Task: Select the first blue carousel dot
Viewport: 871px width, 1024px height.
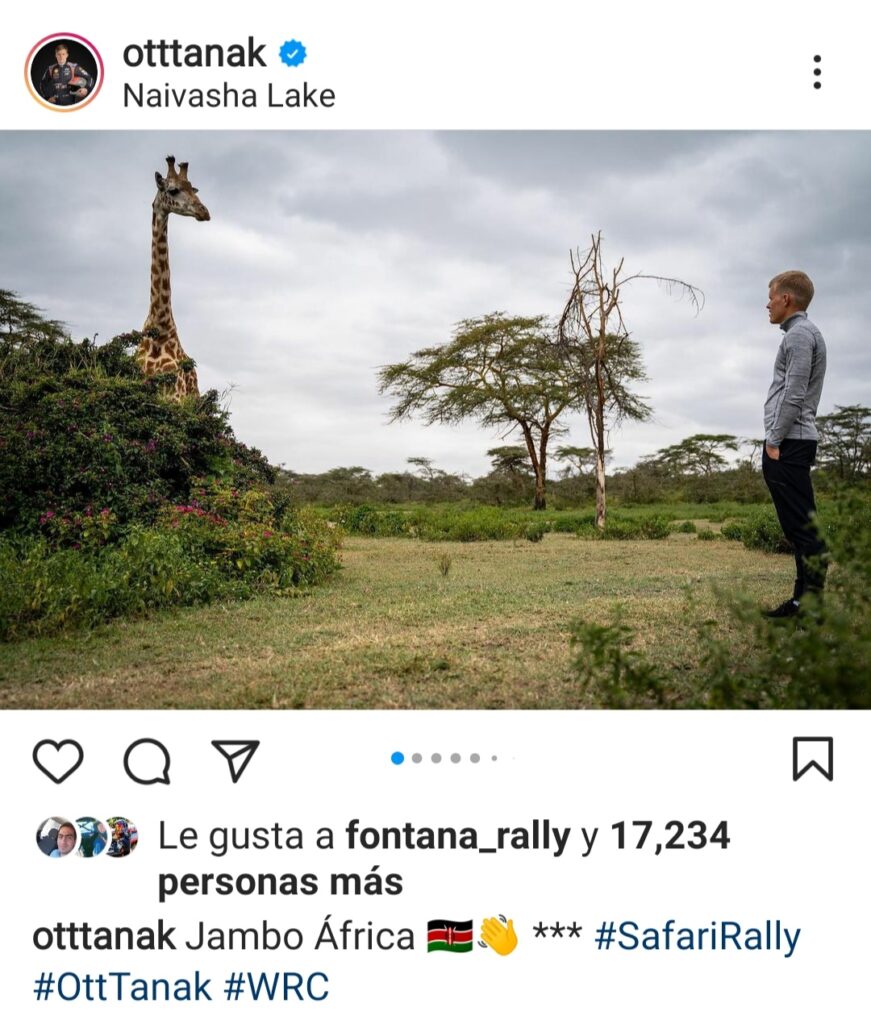Action: click(x=397, y=758)
